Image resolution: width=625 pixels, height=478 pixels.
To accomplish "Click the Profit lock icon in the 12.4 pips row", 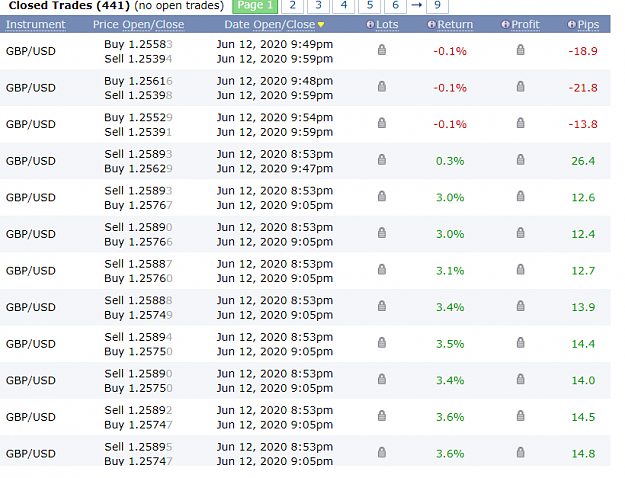I will pyautogui.click(x=521, y=233).
